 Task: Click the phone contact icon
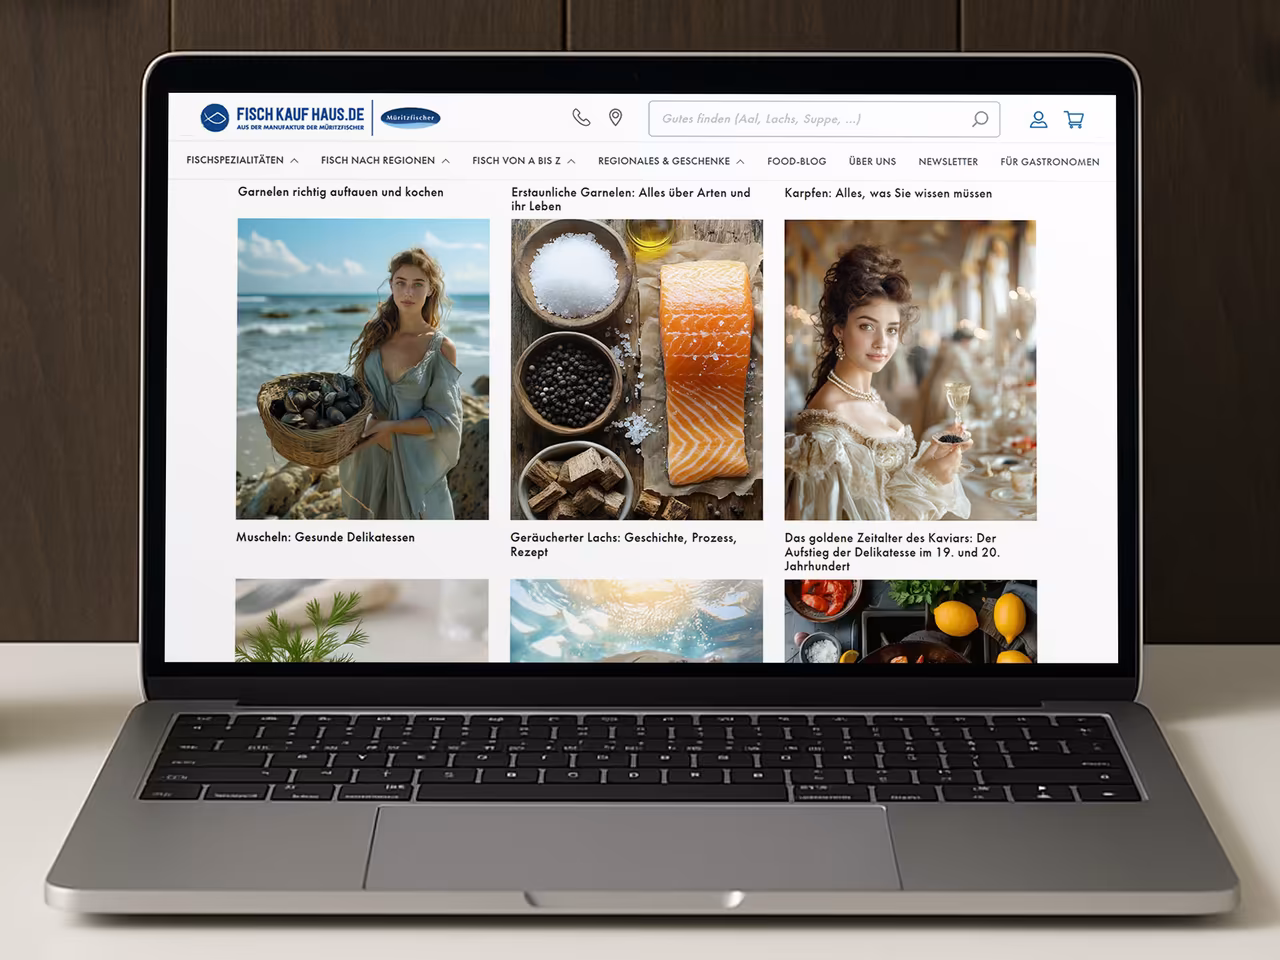[581, 118]
